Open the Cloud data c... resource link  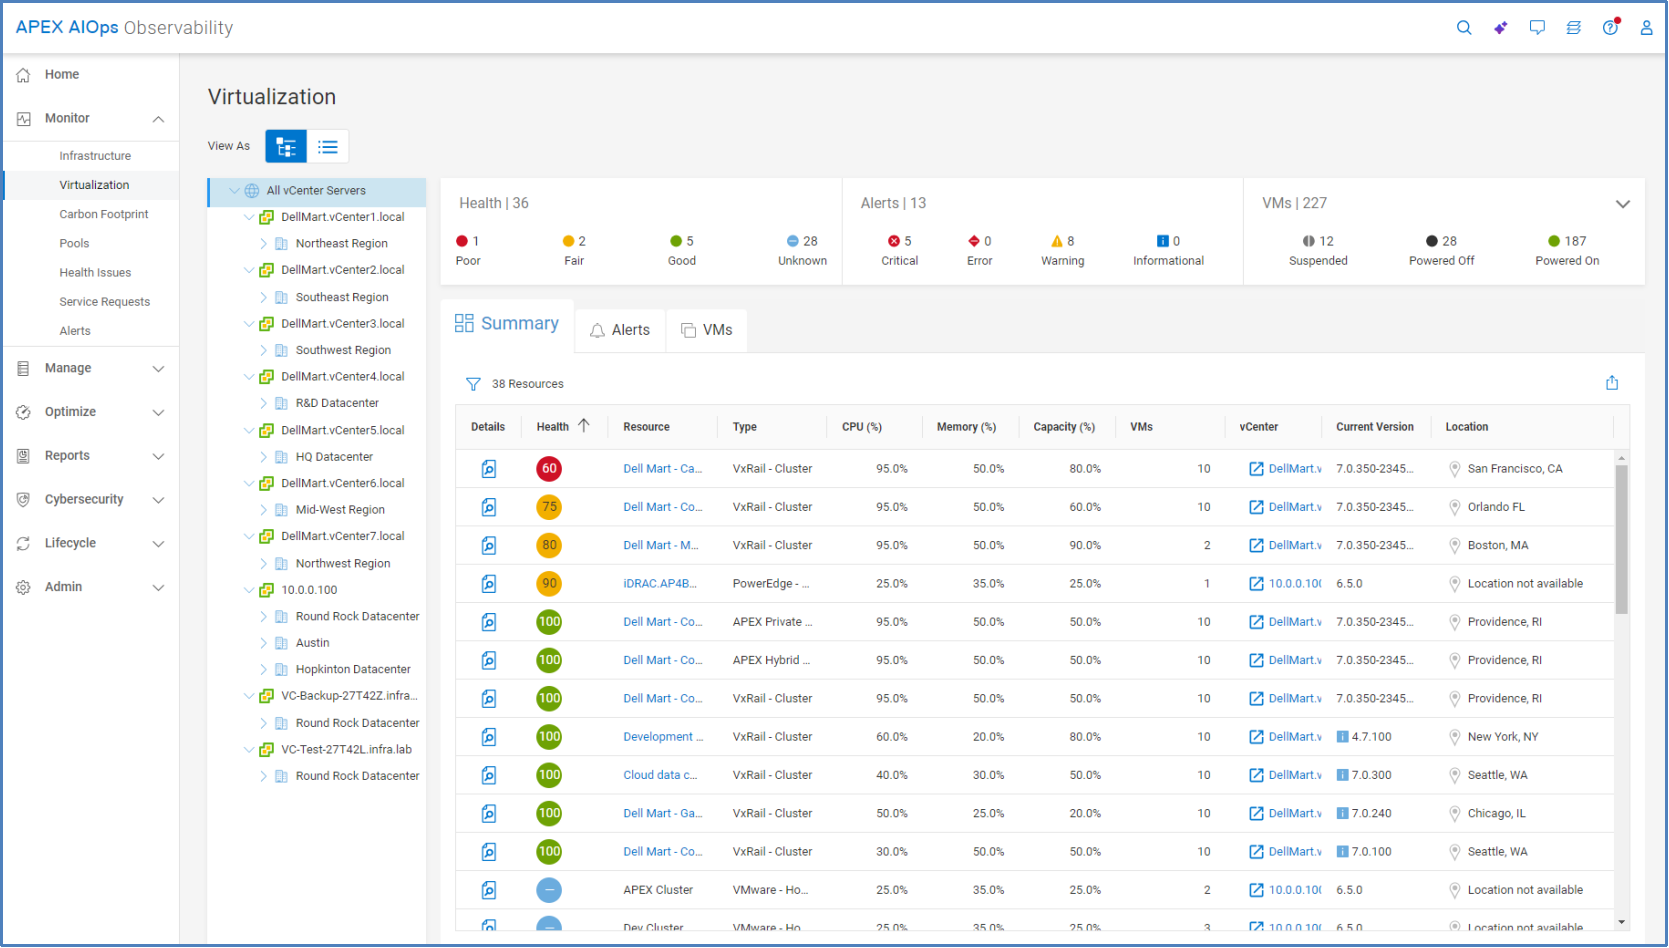coord(660,775)
